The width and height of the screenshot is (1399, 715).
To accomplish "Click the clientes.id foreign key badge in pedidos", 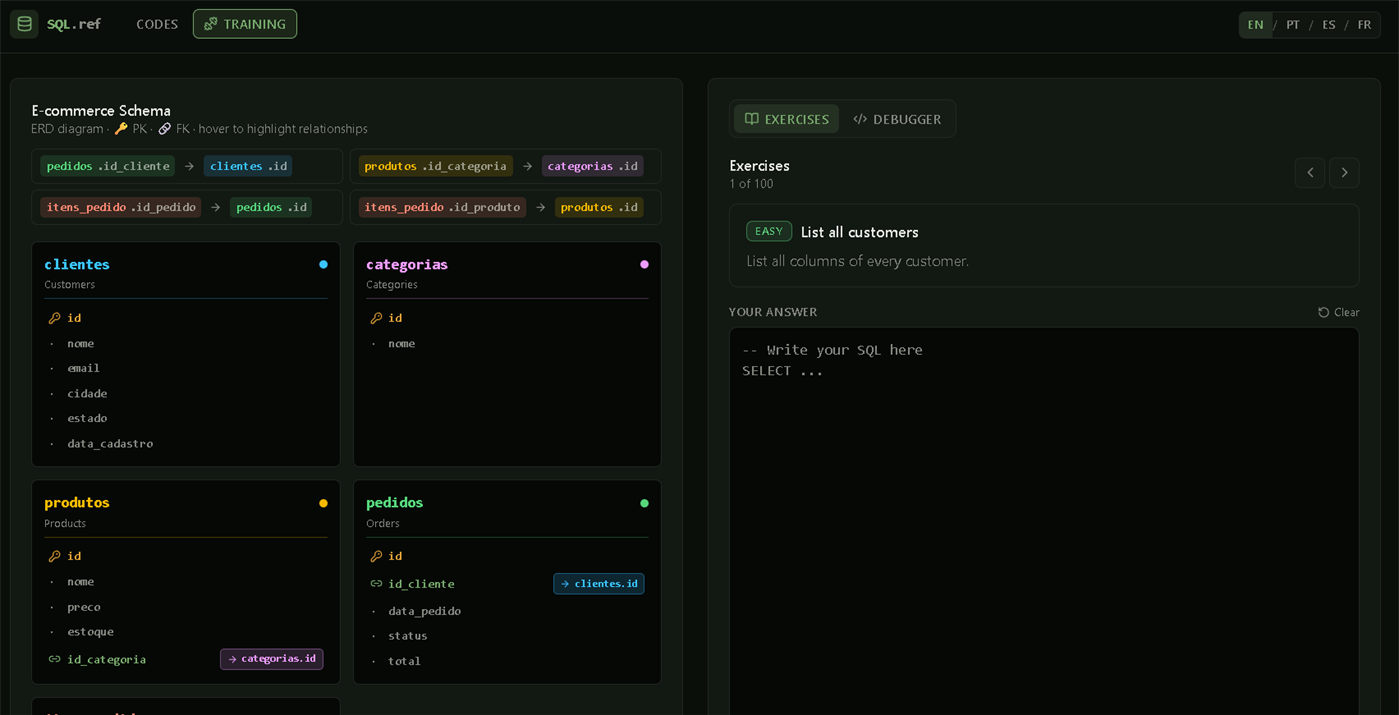I will tap(599, 584).
